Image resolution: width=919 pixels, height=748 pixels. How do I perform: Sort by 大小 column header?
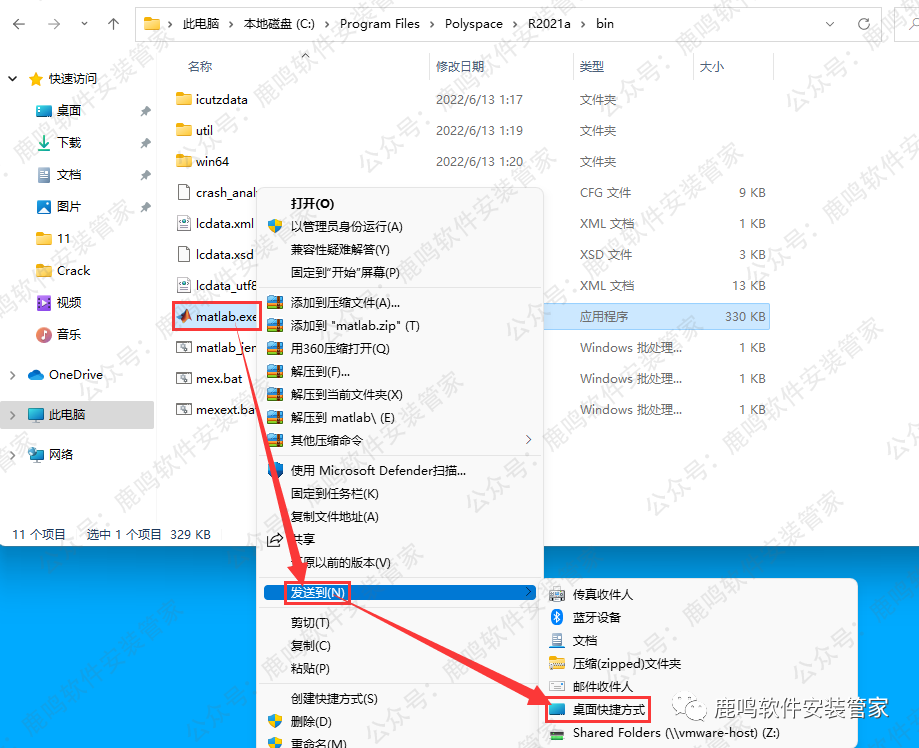(x=712, y=67)
